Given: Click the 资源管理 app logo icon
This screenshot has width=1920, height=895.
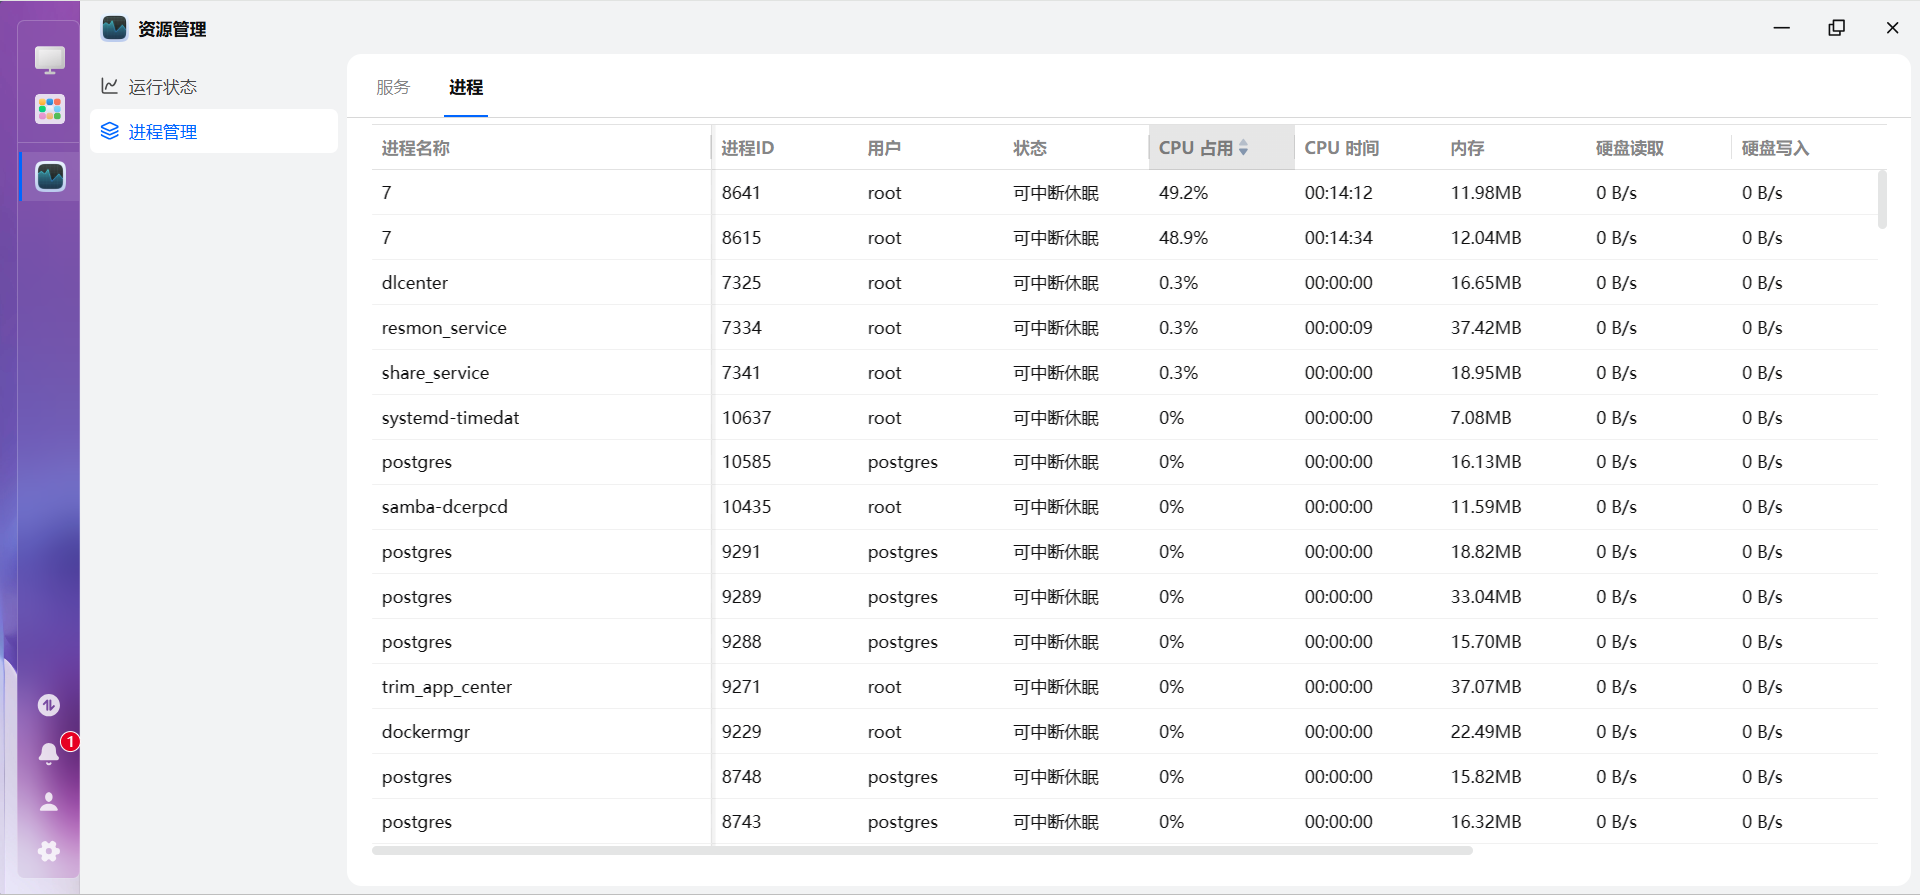Looking at the screenshot, I should (115, 28).
